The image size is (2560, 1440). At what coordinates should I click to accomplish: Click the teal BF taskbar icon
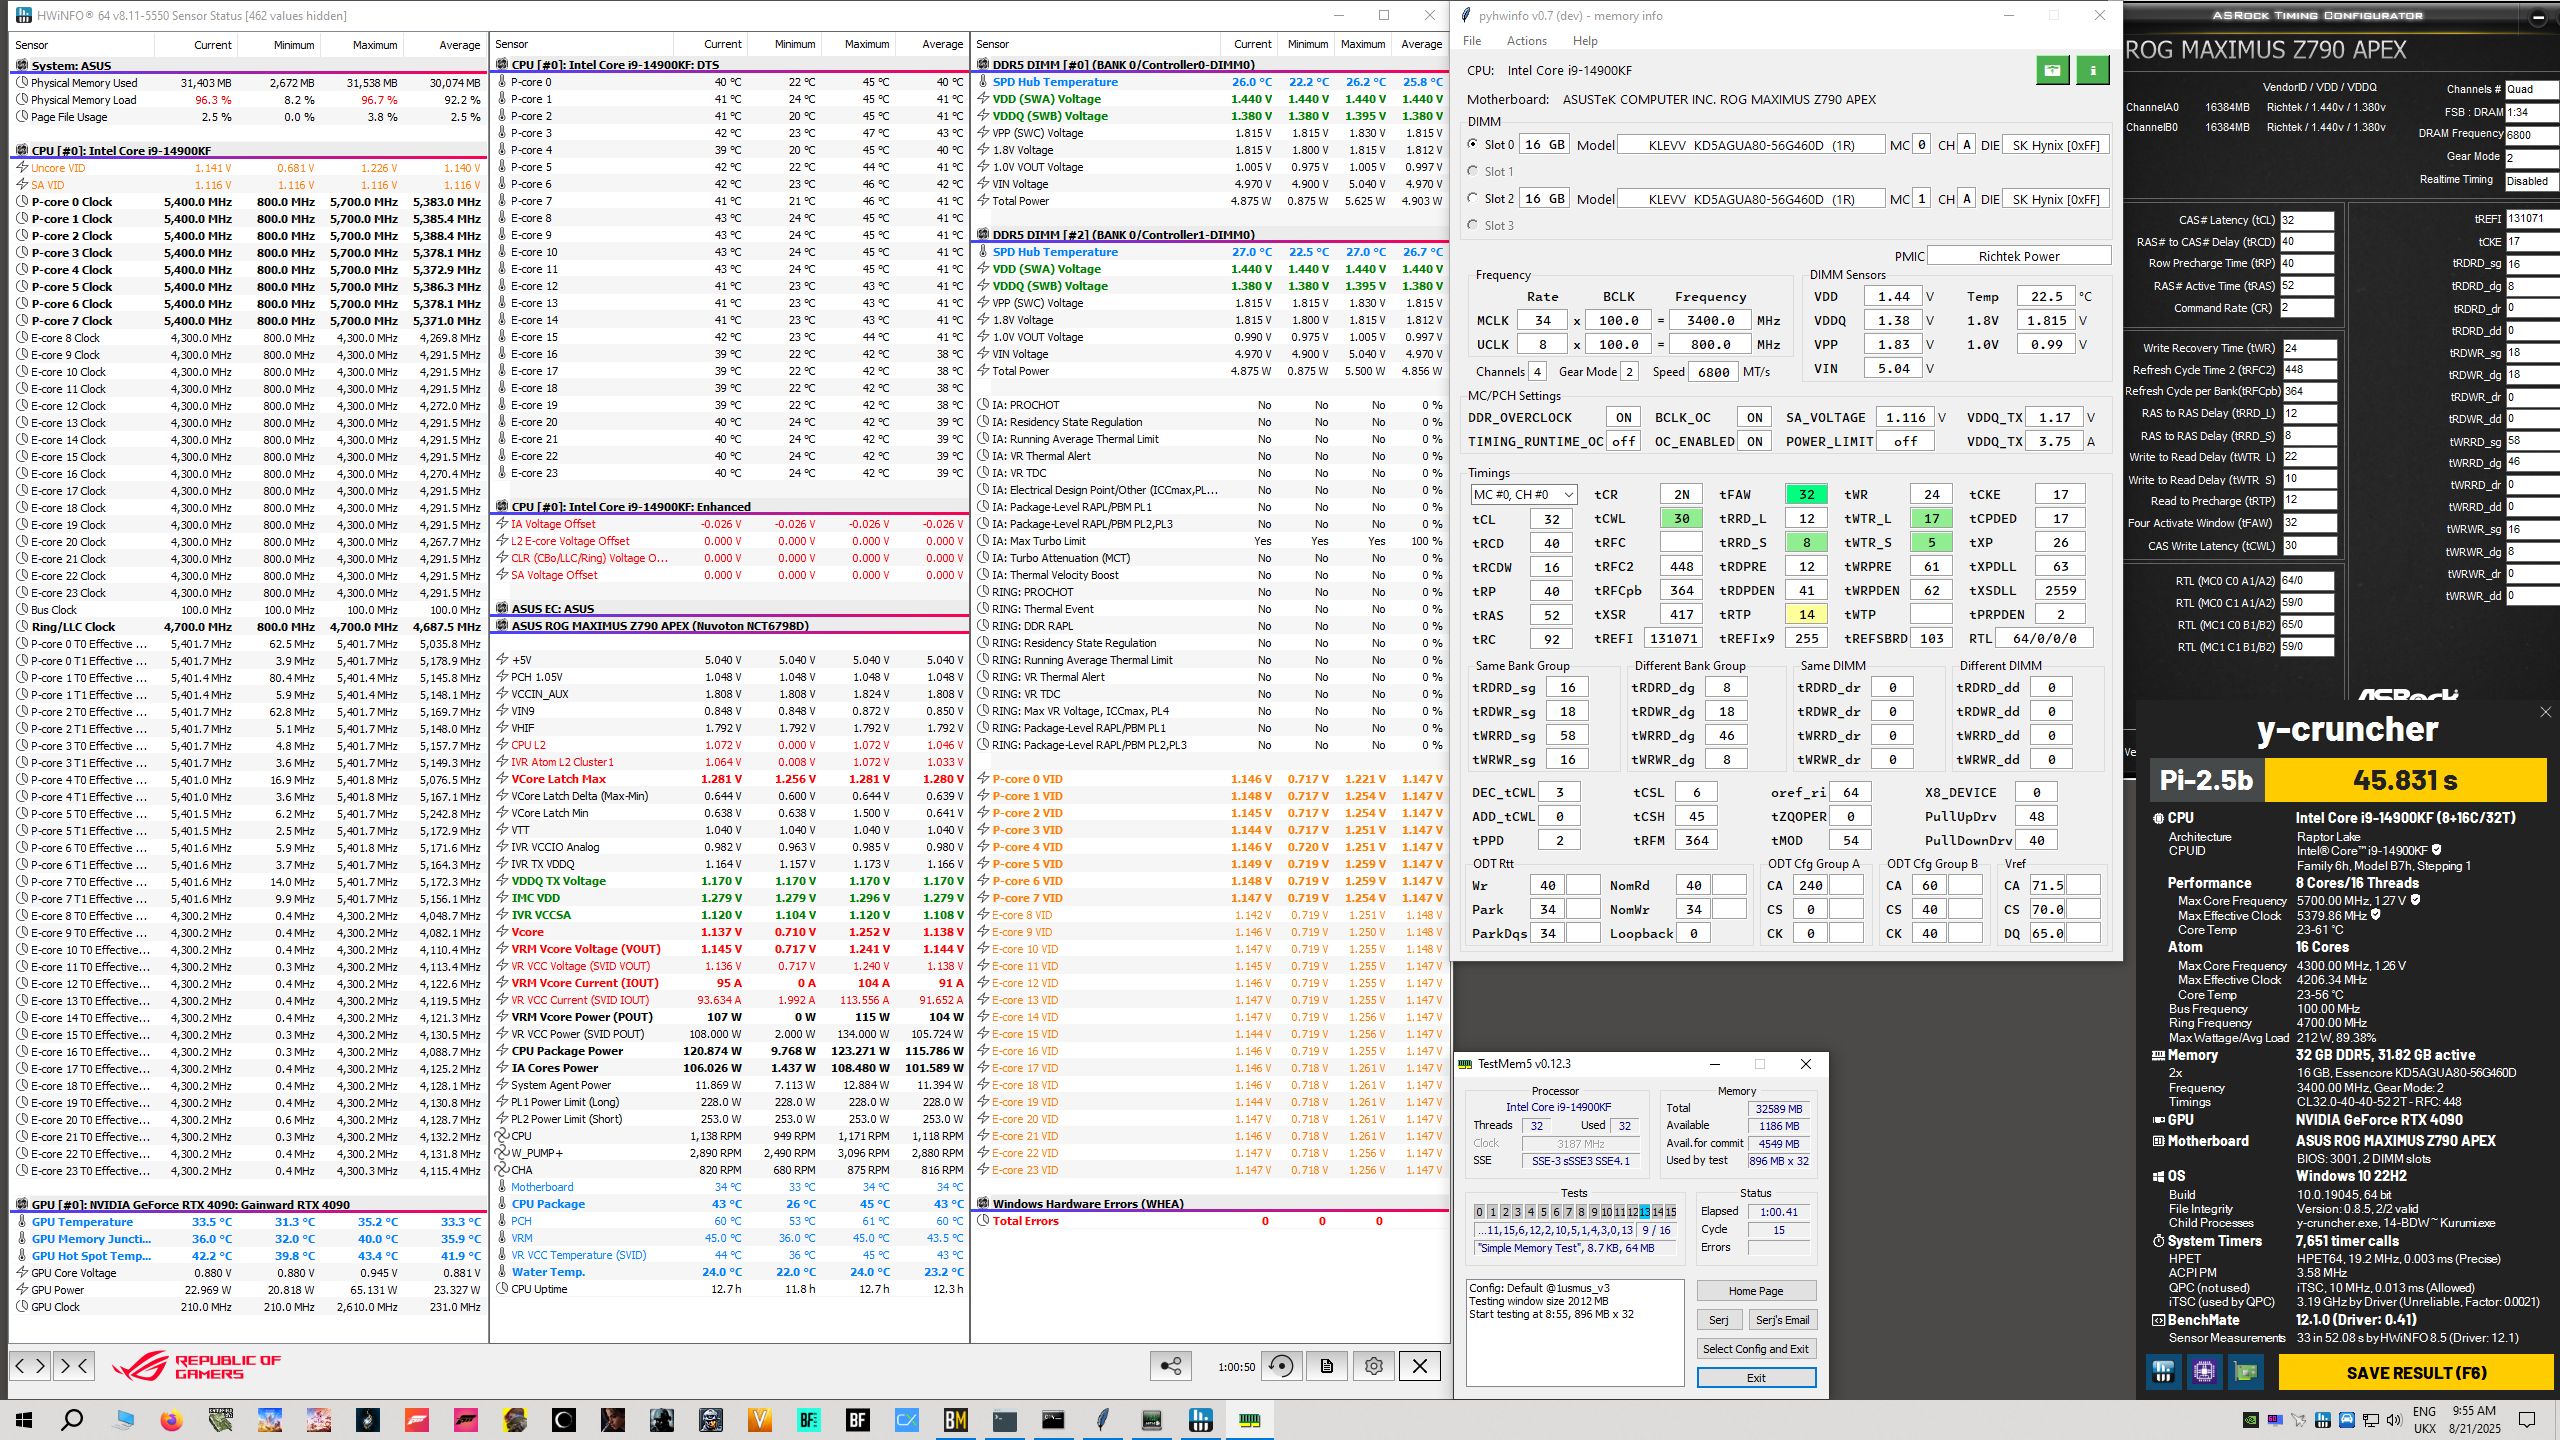809,1420
